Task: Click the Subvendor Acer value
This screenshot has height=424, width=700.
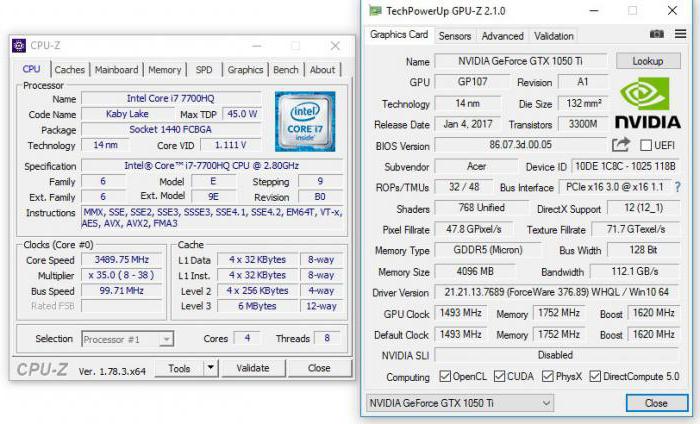Action: tap(476, 166)
